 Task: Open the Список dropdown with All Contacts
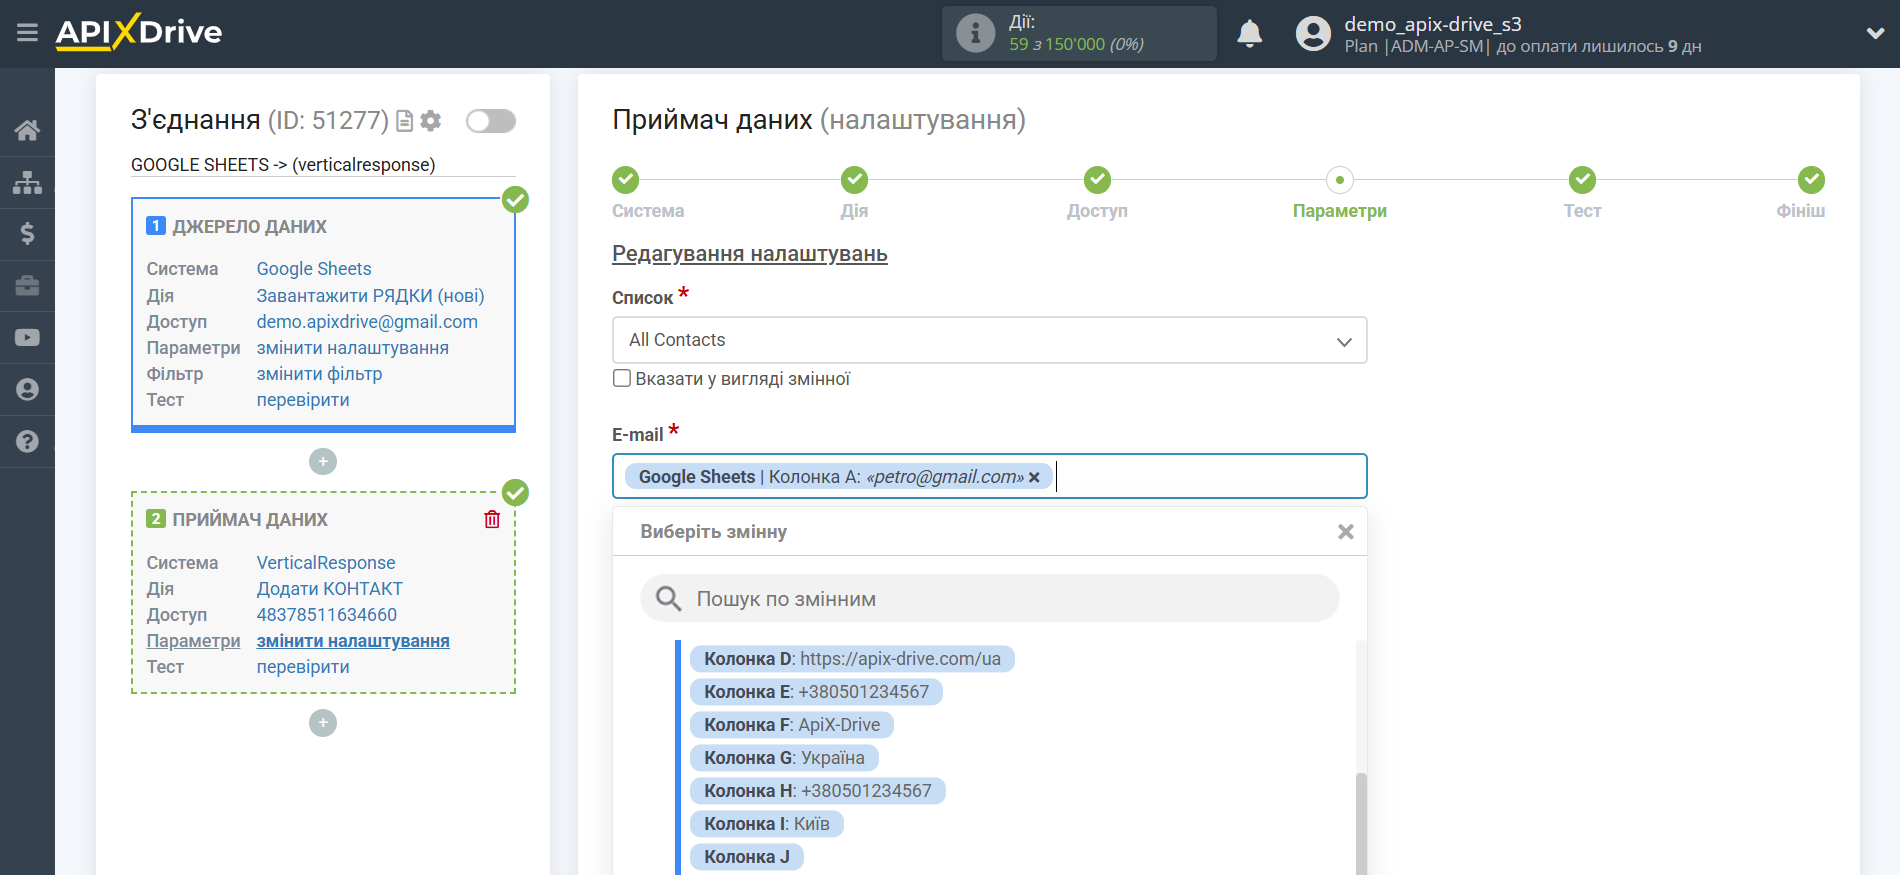point(989,340)
